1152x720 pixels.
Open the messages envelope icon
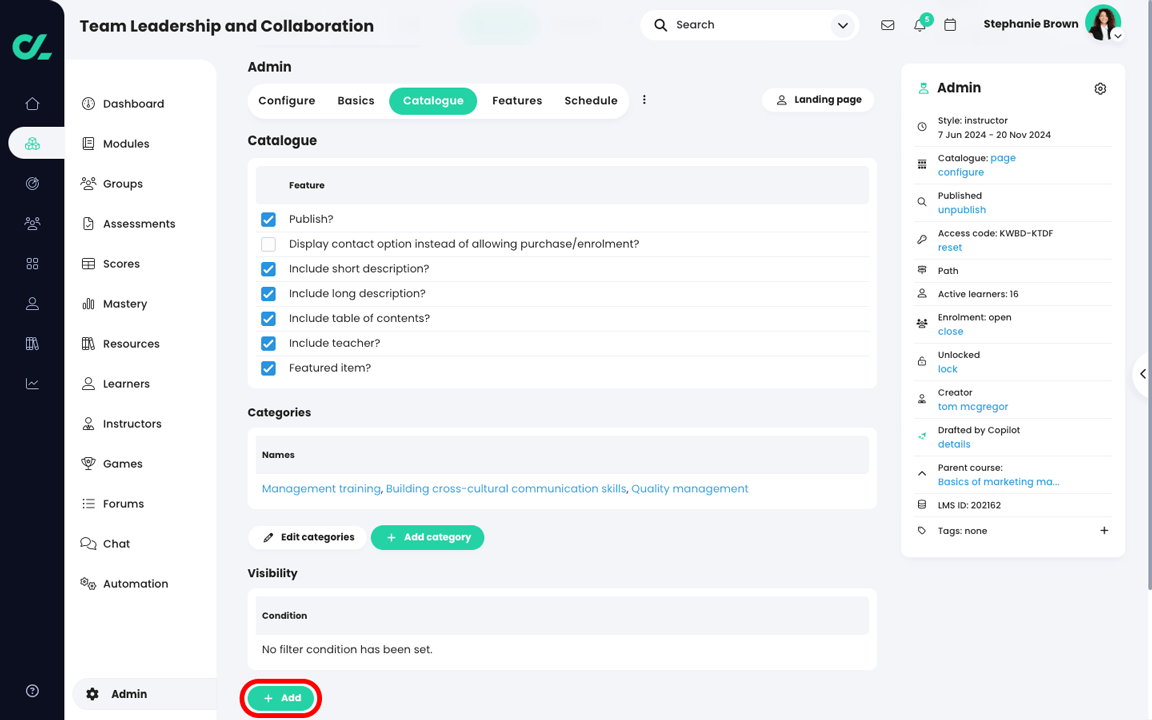(x=888, y=25)
